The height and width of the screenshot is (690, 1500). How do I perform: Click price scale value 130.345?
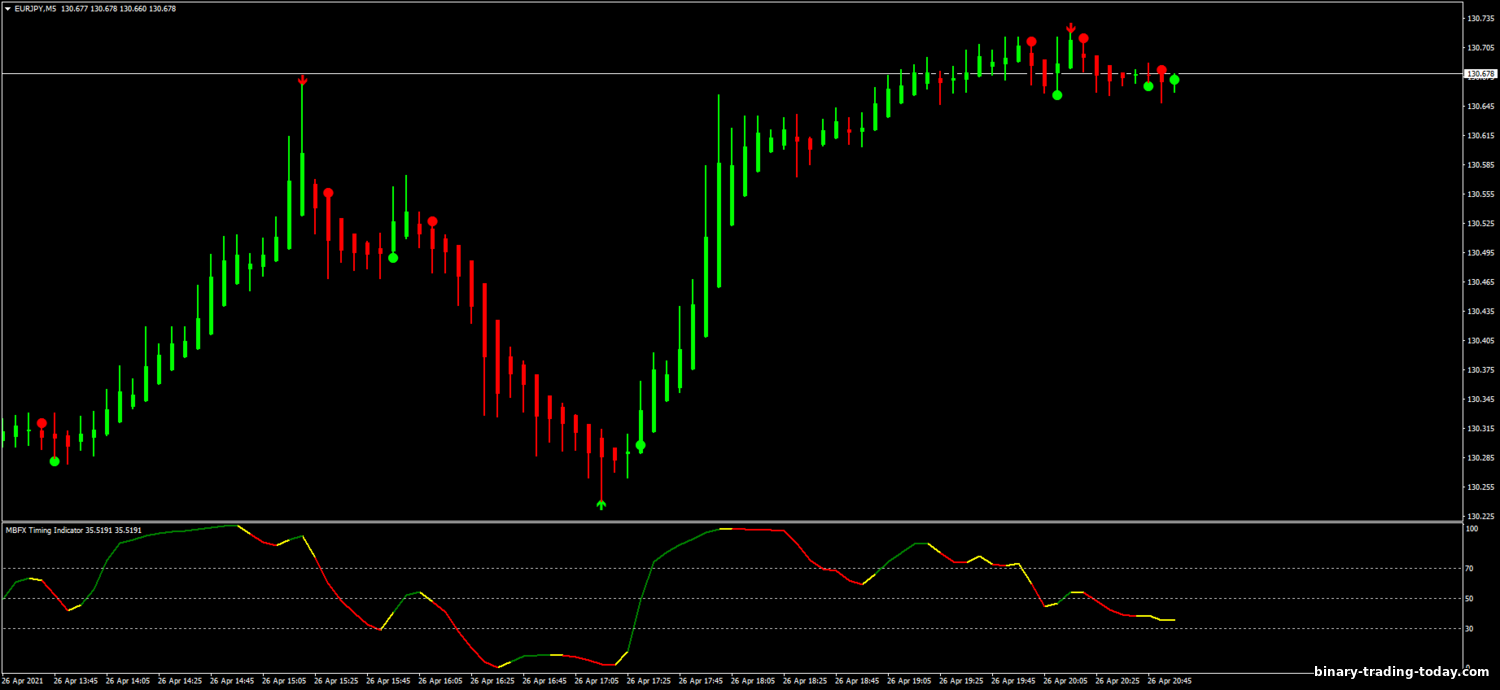pos(1481,399)
